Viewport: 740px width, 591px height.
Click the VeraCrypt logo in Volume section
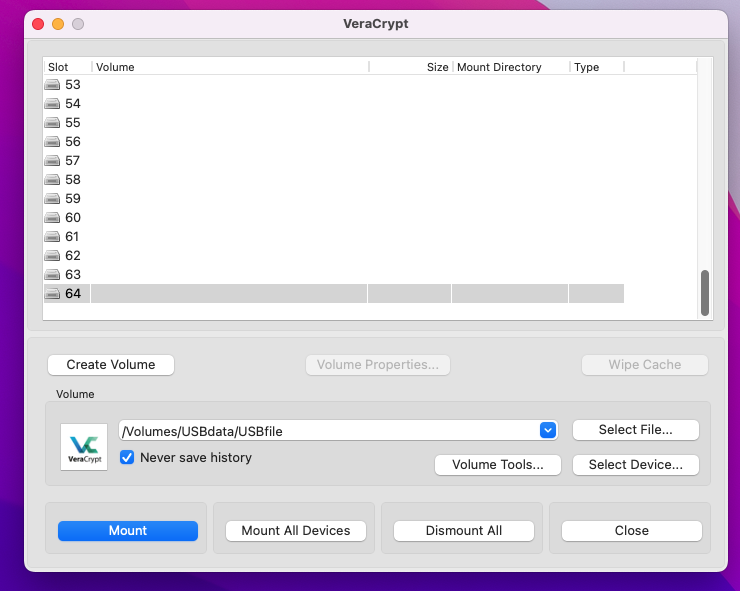84,446
